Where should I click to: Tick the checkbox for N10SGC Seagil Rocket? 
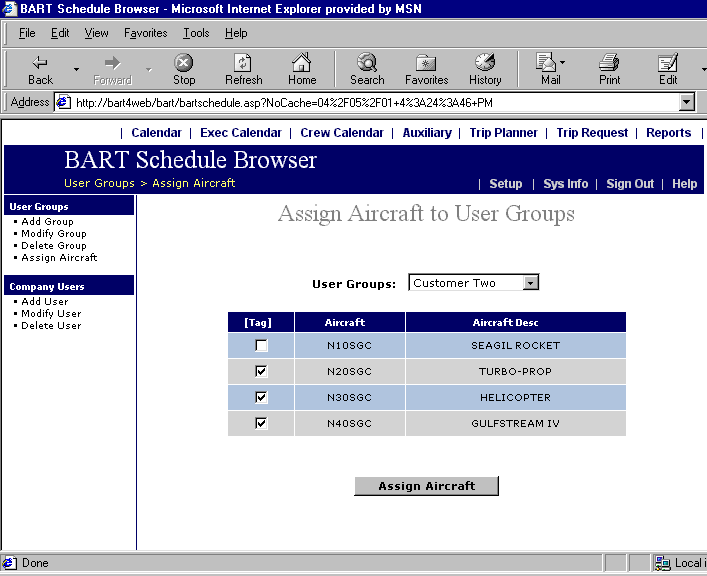261,346
